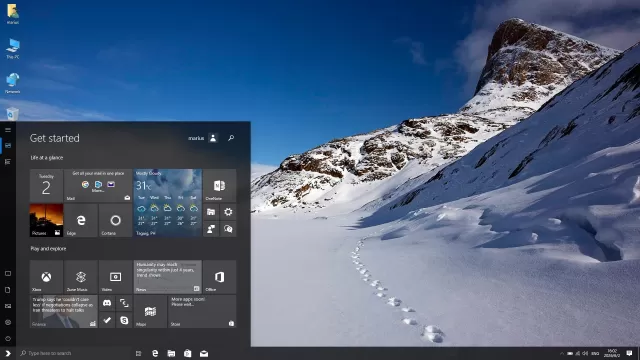This screenshot has height=360, width=640.
Task: Click the volume speaker icon in tray
Action: click(x=585, y=353)
